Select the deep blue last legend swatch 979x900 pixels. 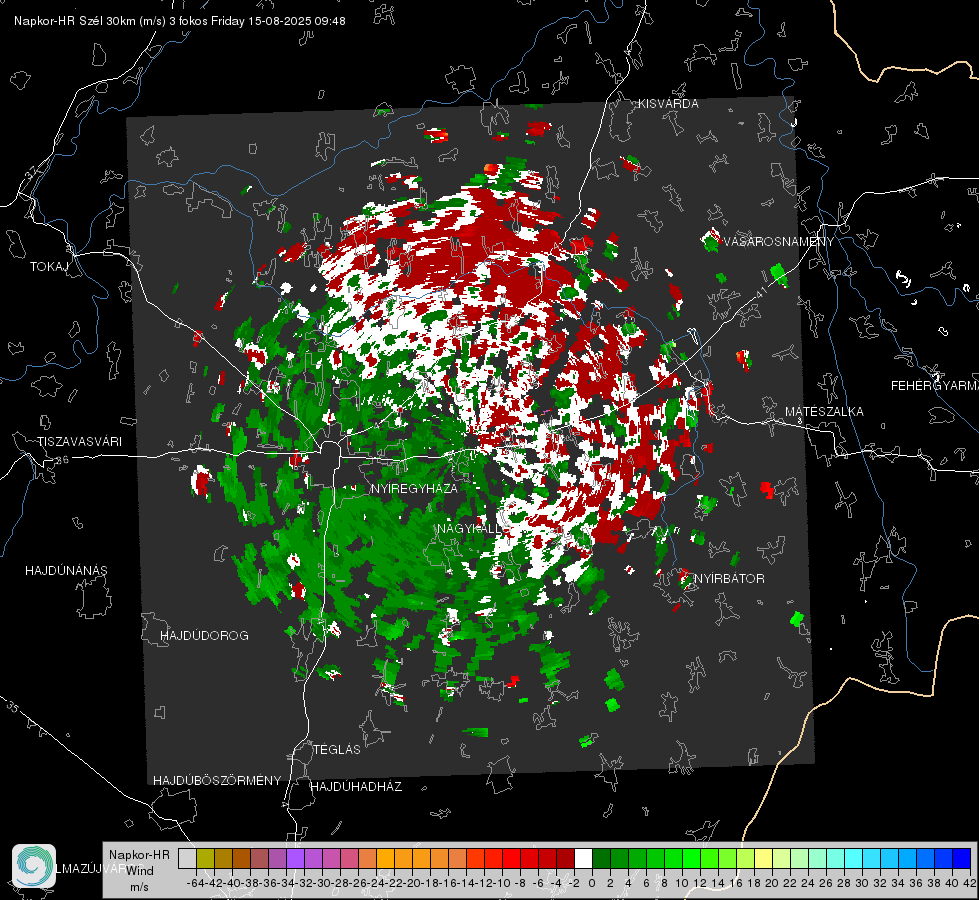pos(962,858)
